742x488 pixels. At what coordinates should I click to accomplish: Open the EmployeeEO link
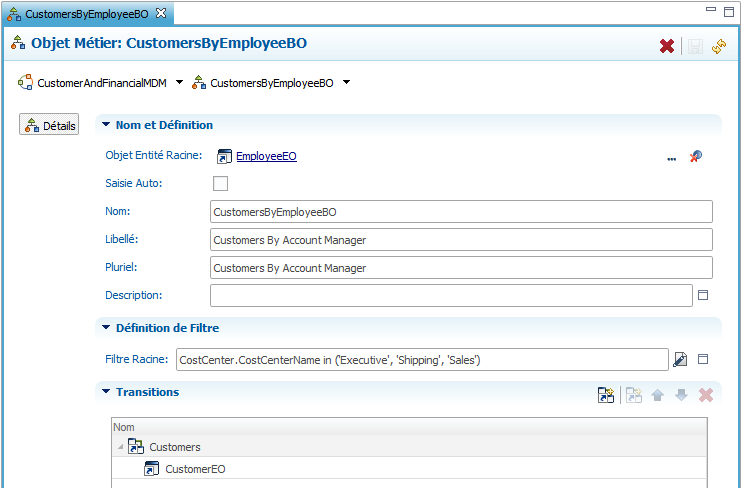coord(266,156)
